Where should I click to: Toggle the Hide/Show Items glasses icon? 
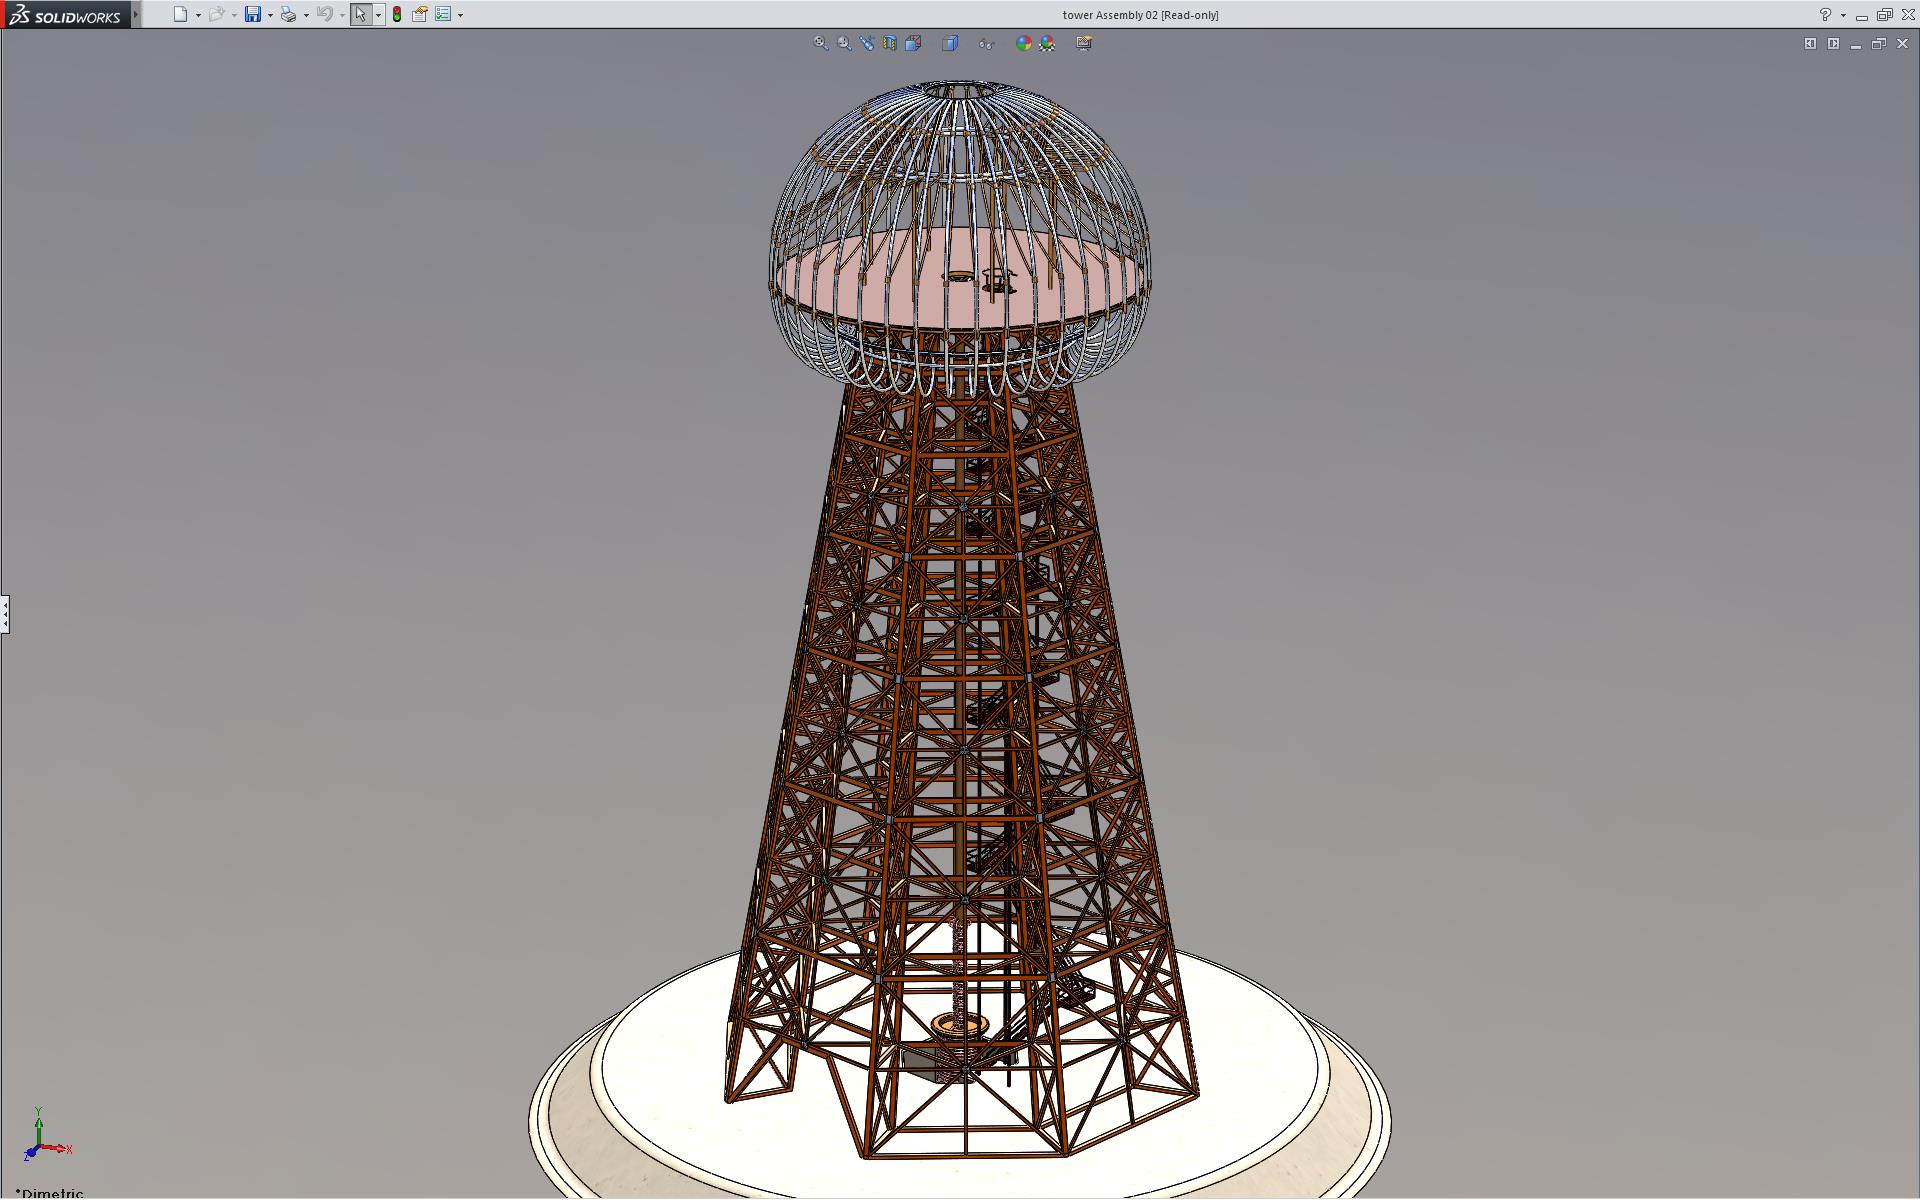(986, 43)
